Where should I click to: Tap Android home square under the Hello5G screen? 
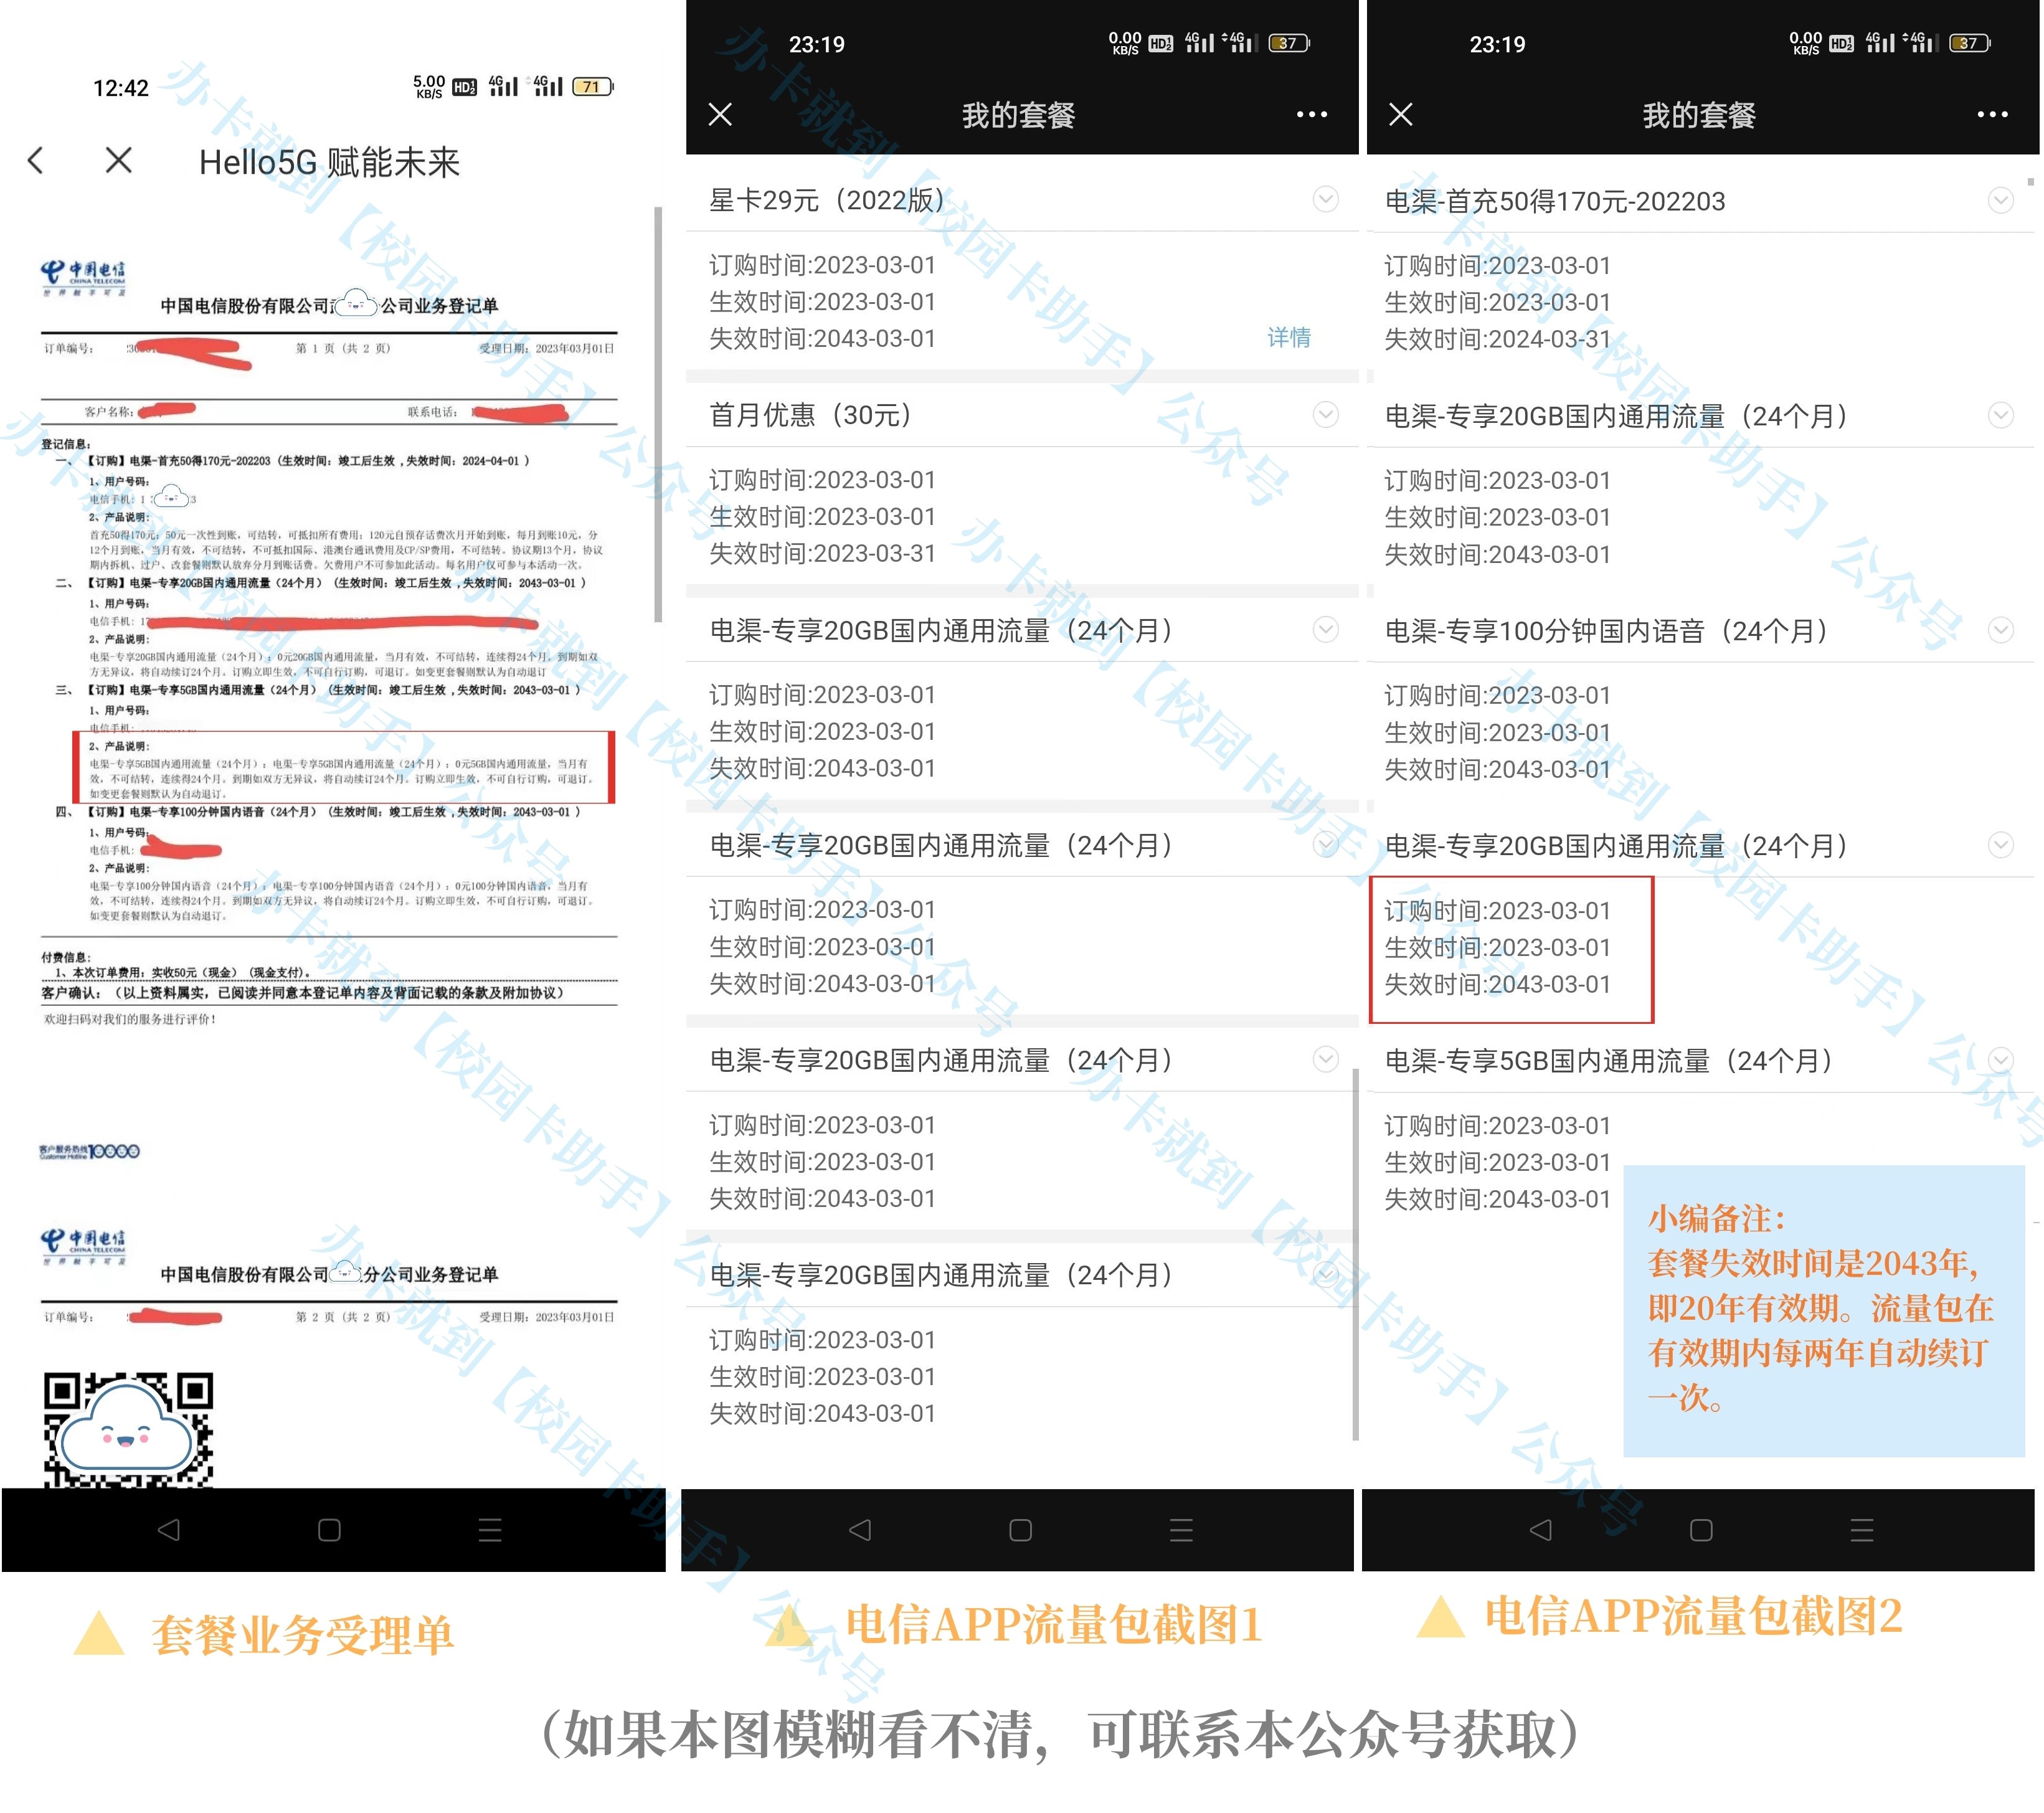[x=329, y=1529]
